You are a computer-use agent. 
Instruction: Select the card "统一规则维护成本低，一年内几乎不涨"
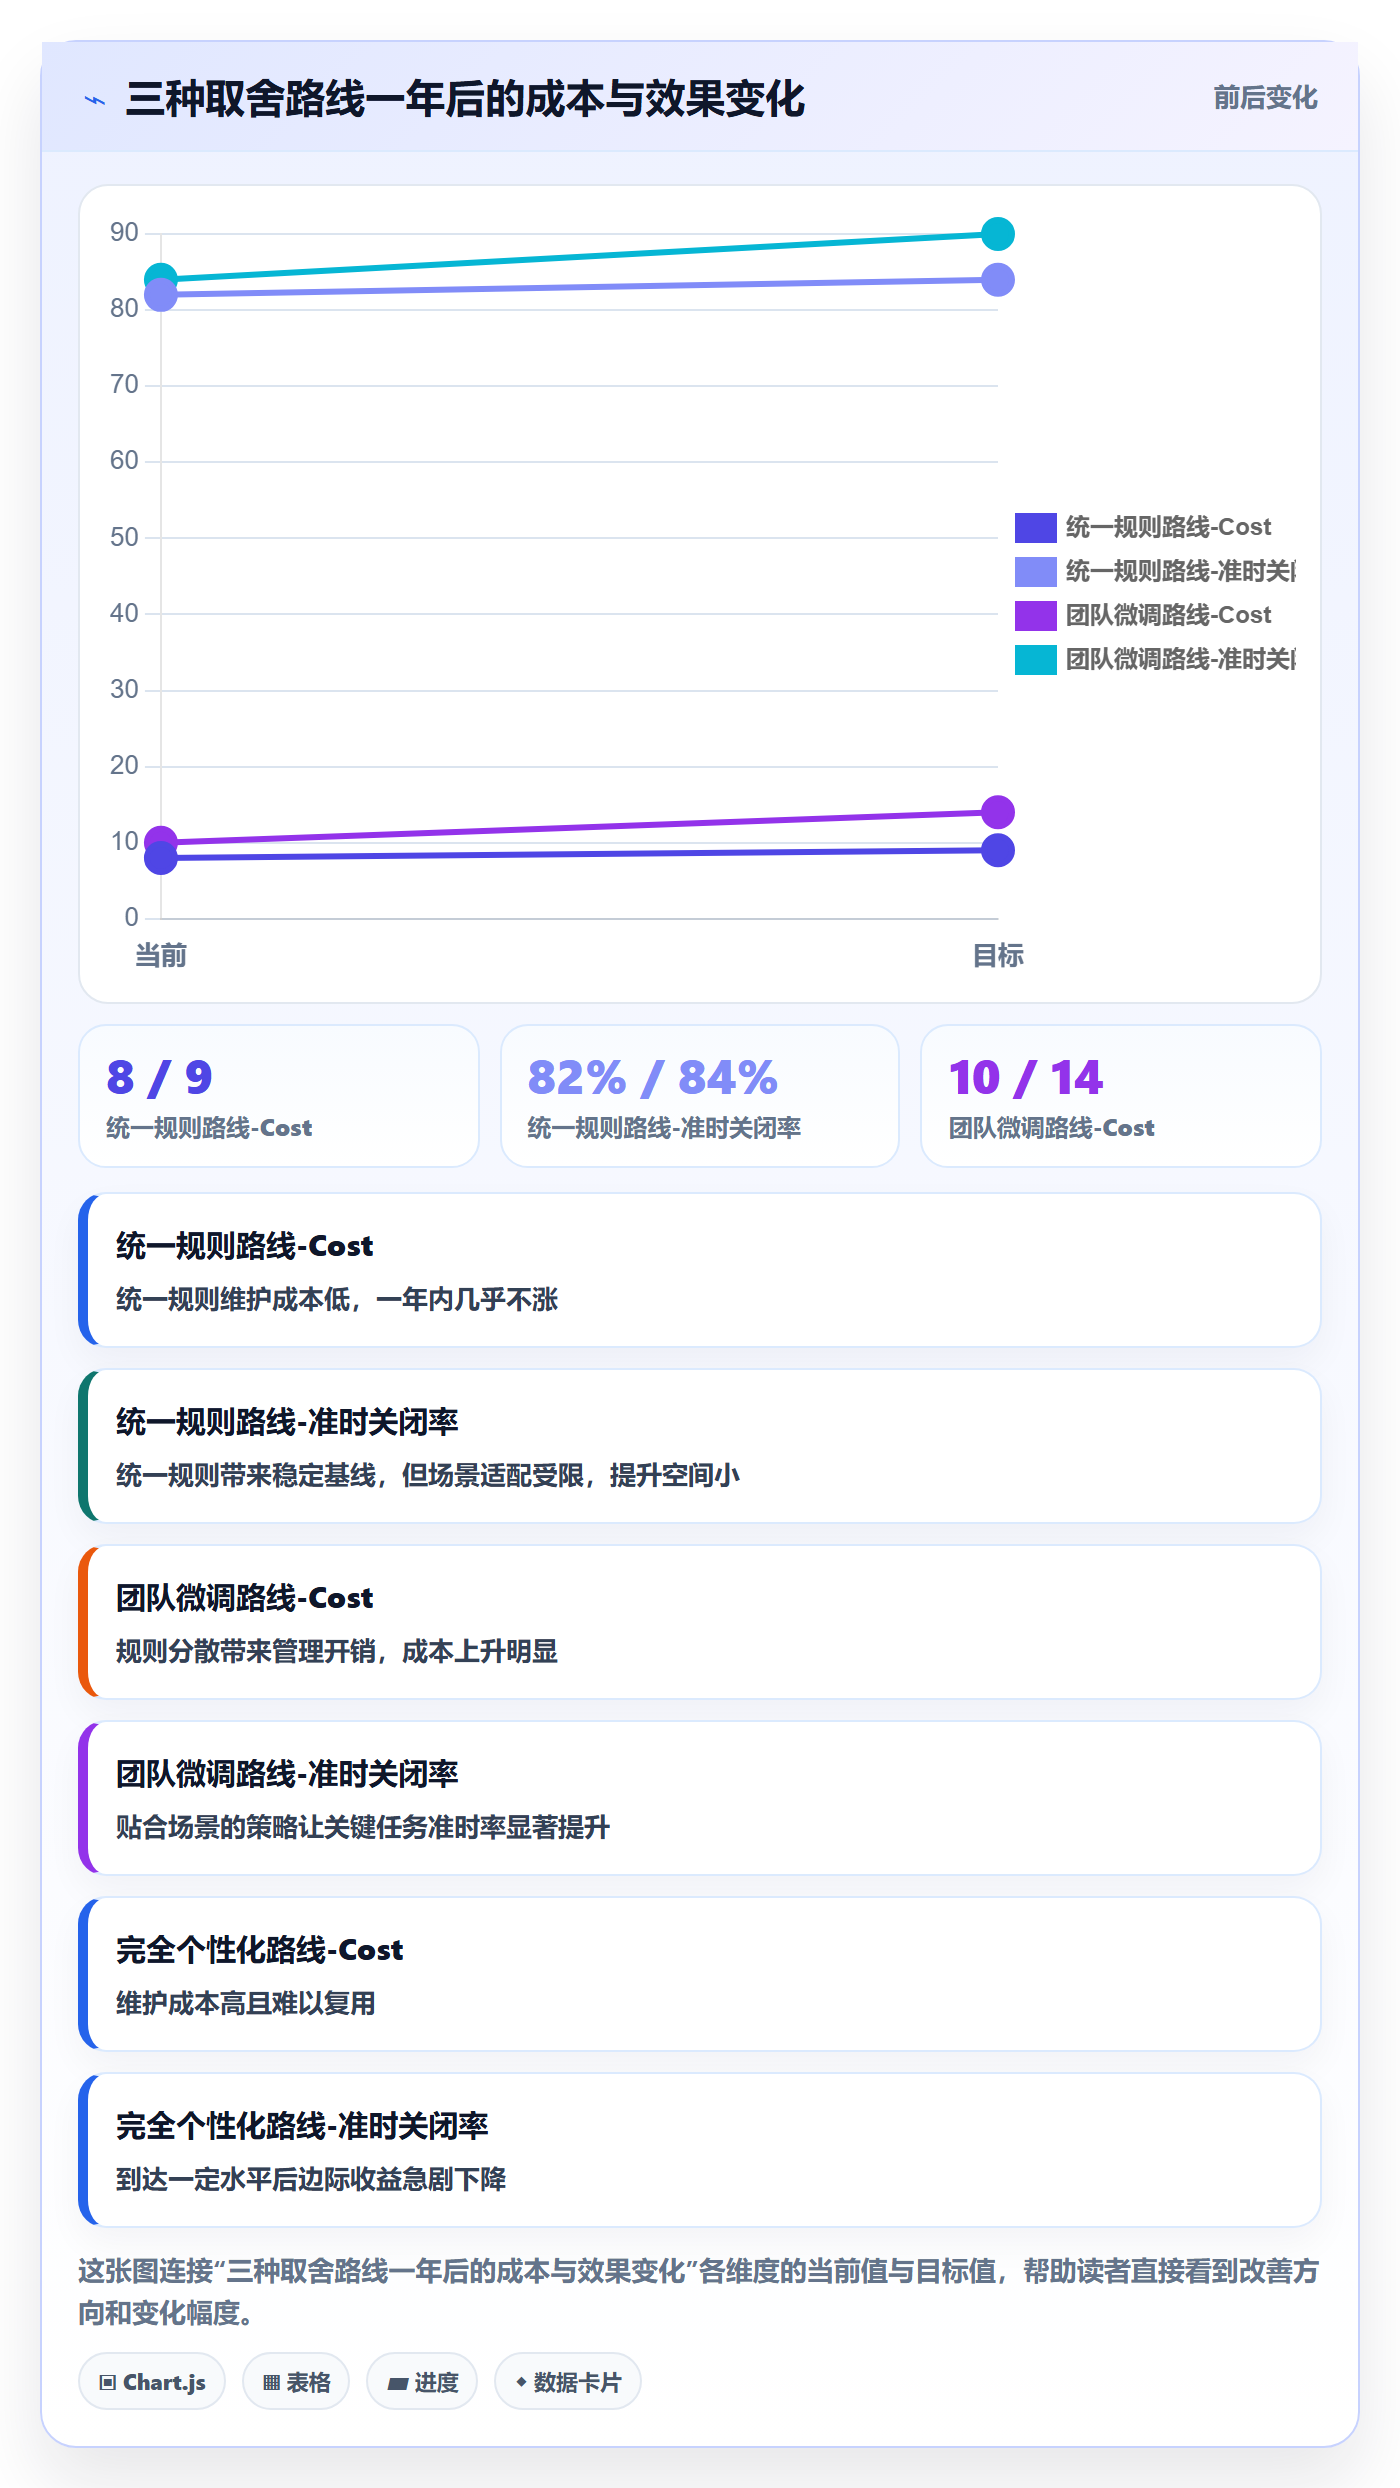click(700, 1270)
